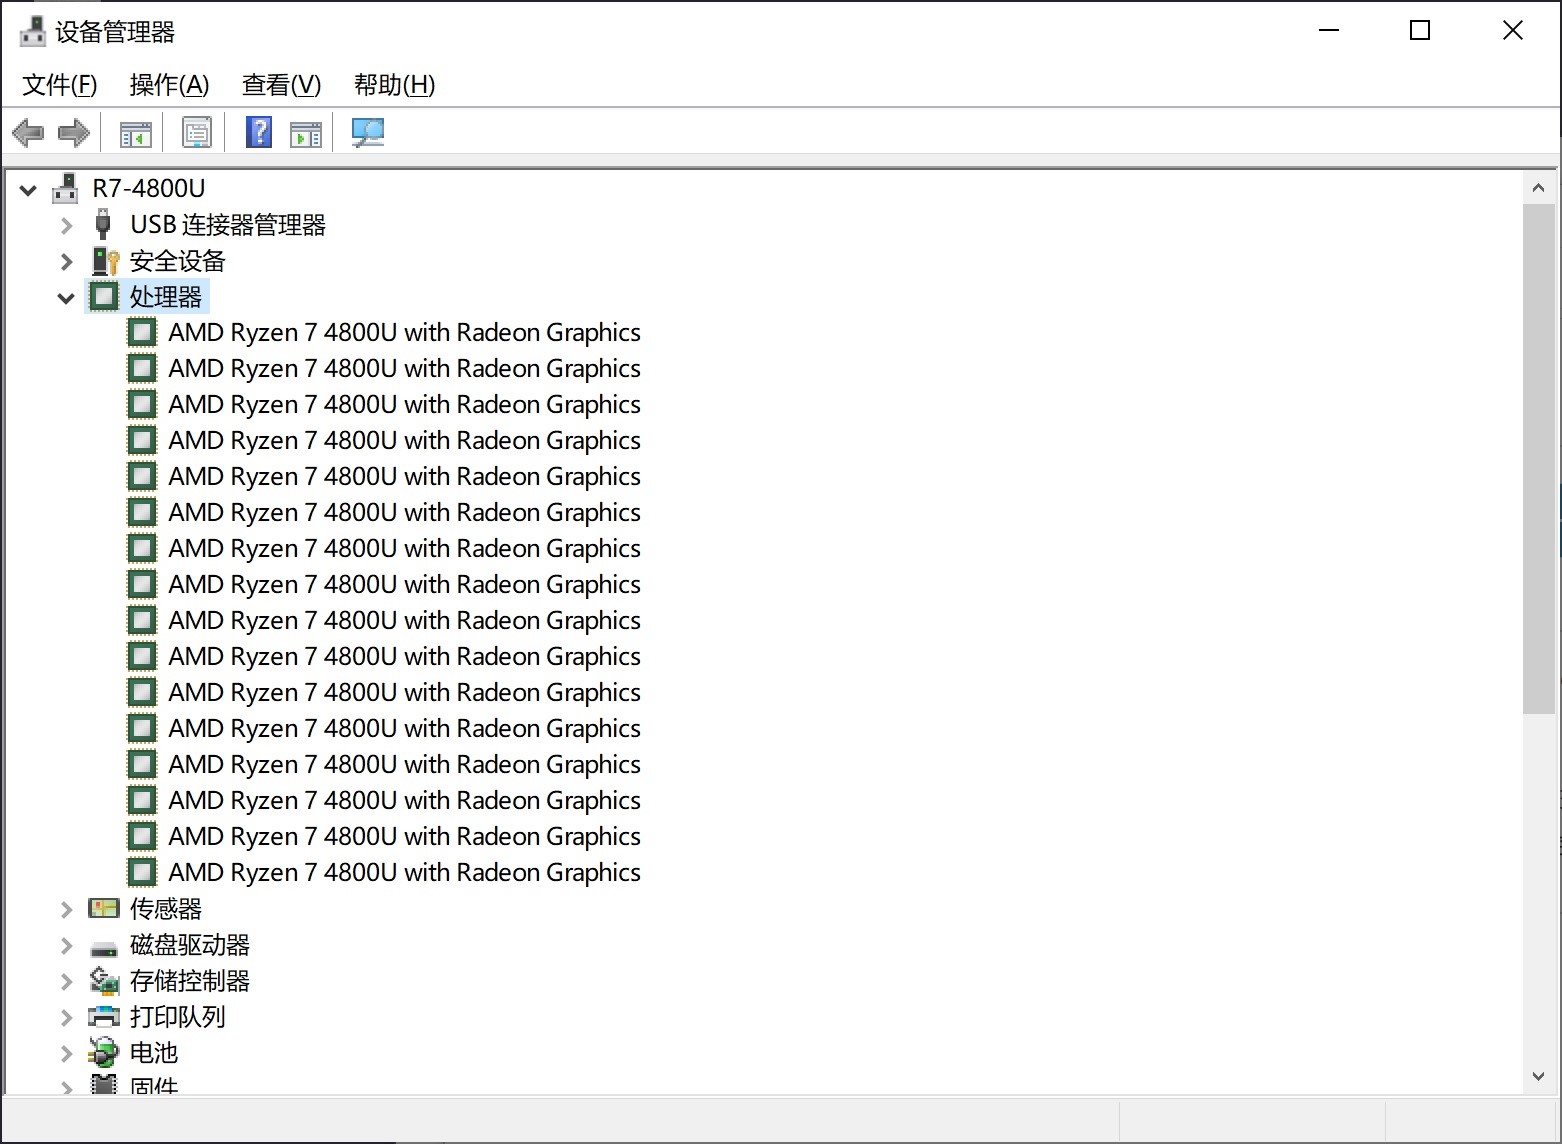
Task: Click the Back arrow toolbar icon
Action: point(28,132)
